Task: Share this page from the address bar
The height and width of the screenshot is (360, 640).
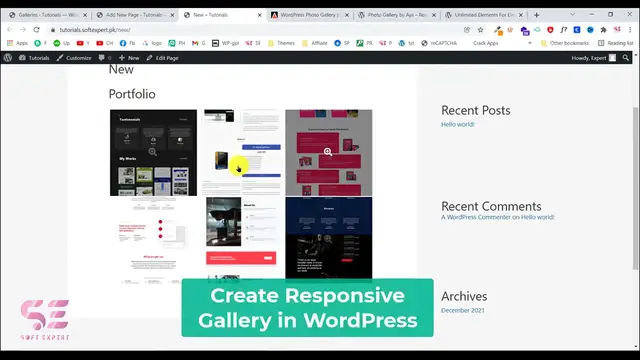Action: (x=467, y=30)
